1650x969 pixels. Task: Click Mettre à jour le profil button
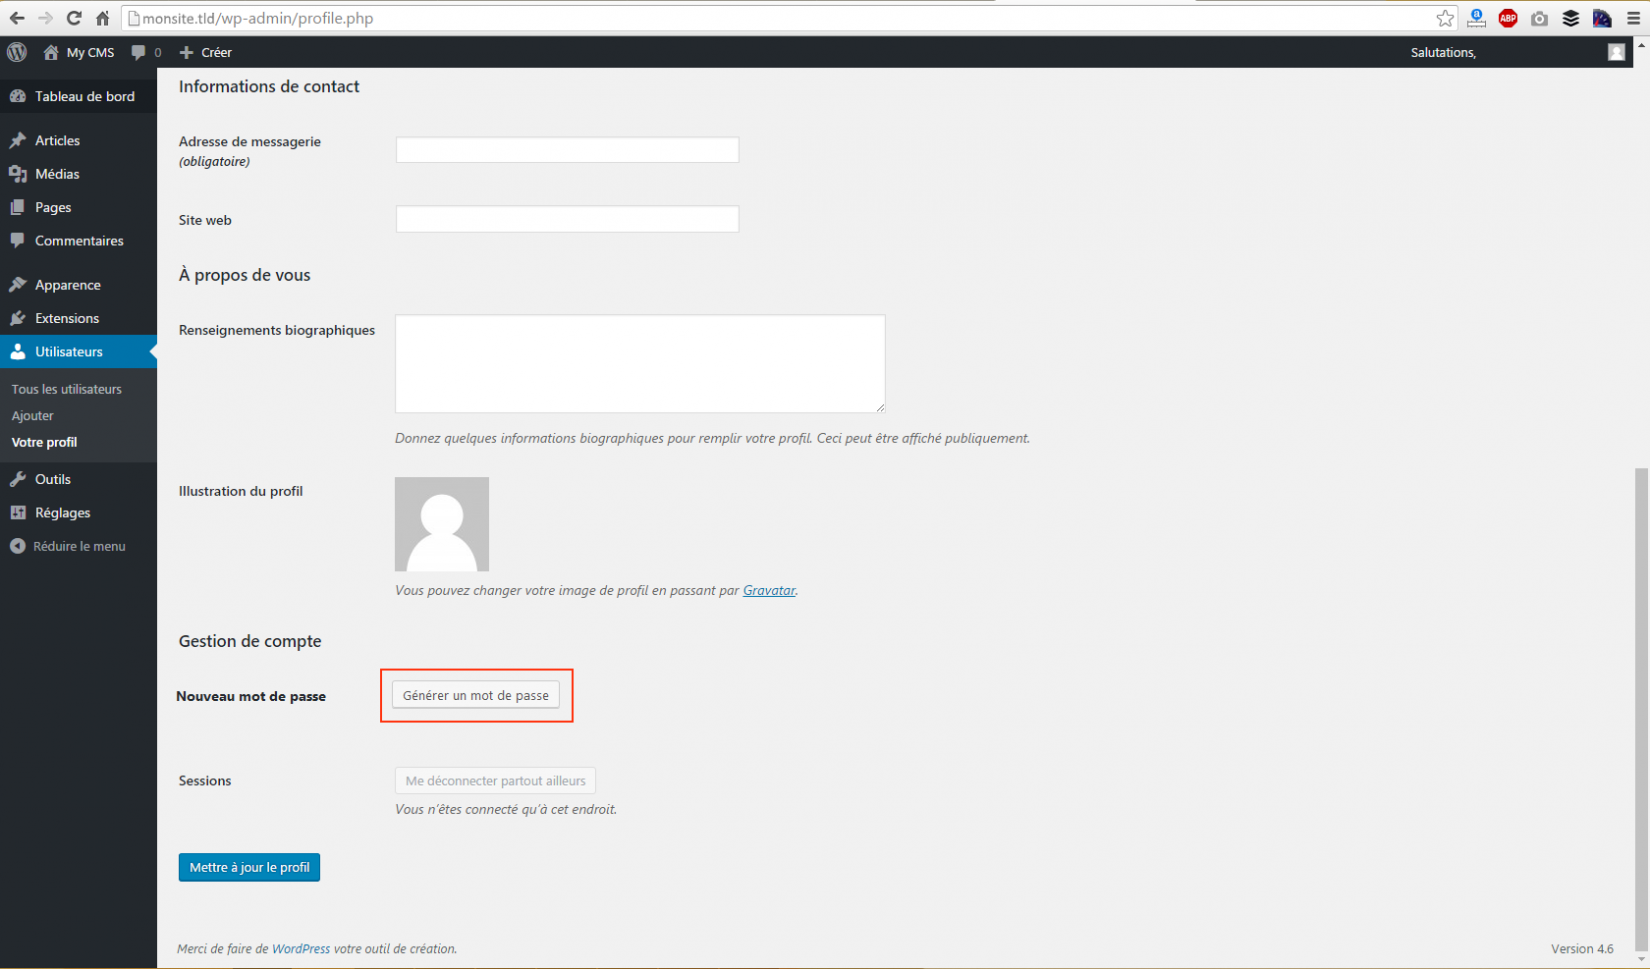click(x=249, y=867)
